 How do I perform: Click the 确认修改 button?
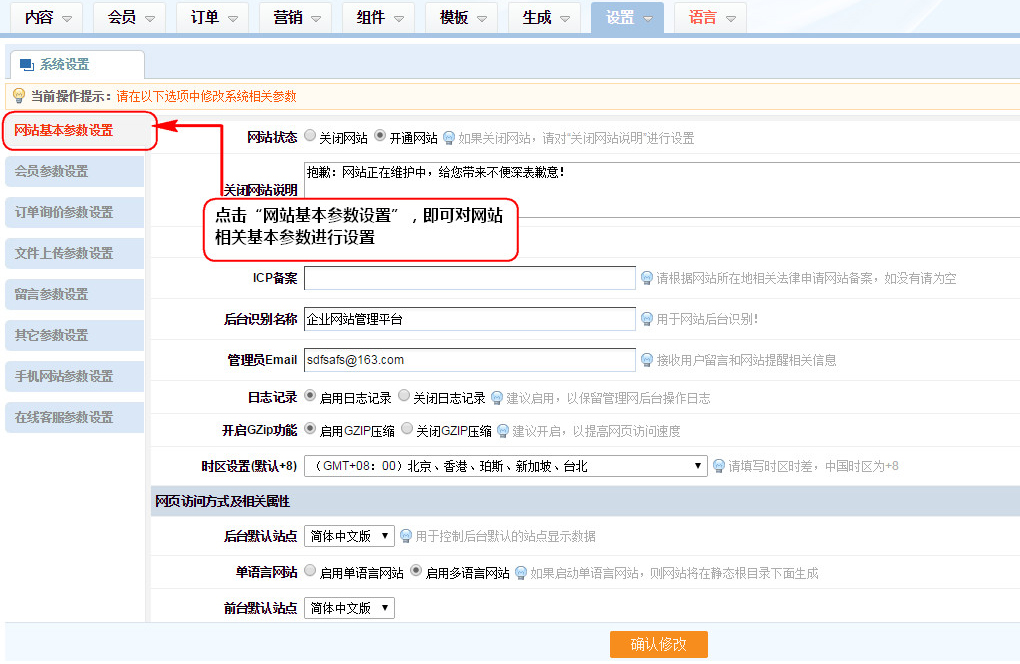pos(658,644)
